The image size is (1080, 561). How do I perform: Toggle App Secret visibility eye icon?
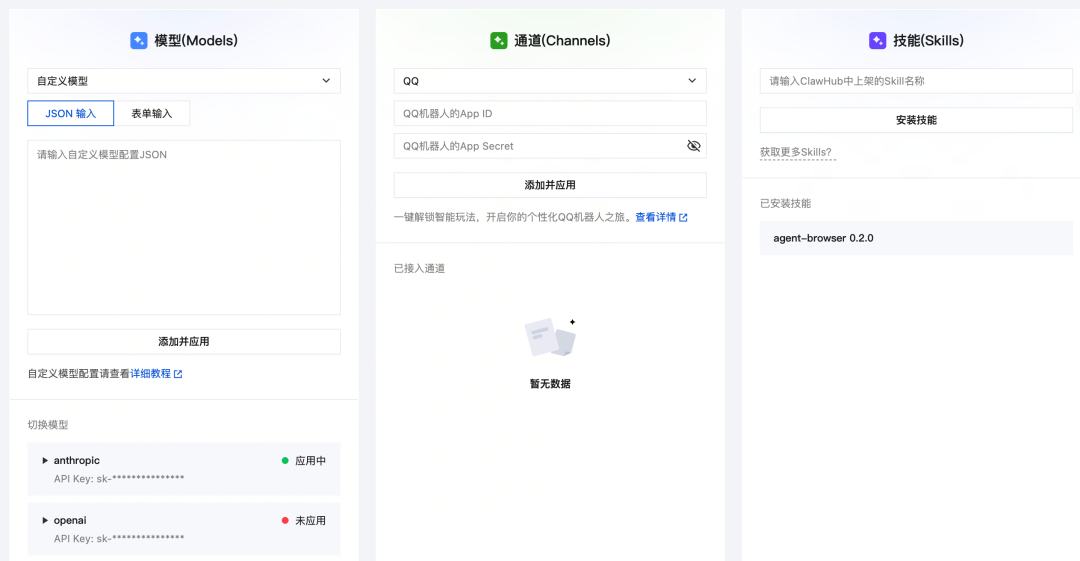tap(694, 146)
